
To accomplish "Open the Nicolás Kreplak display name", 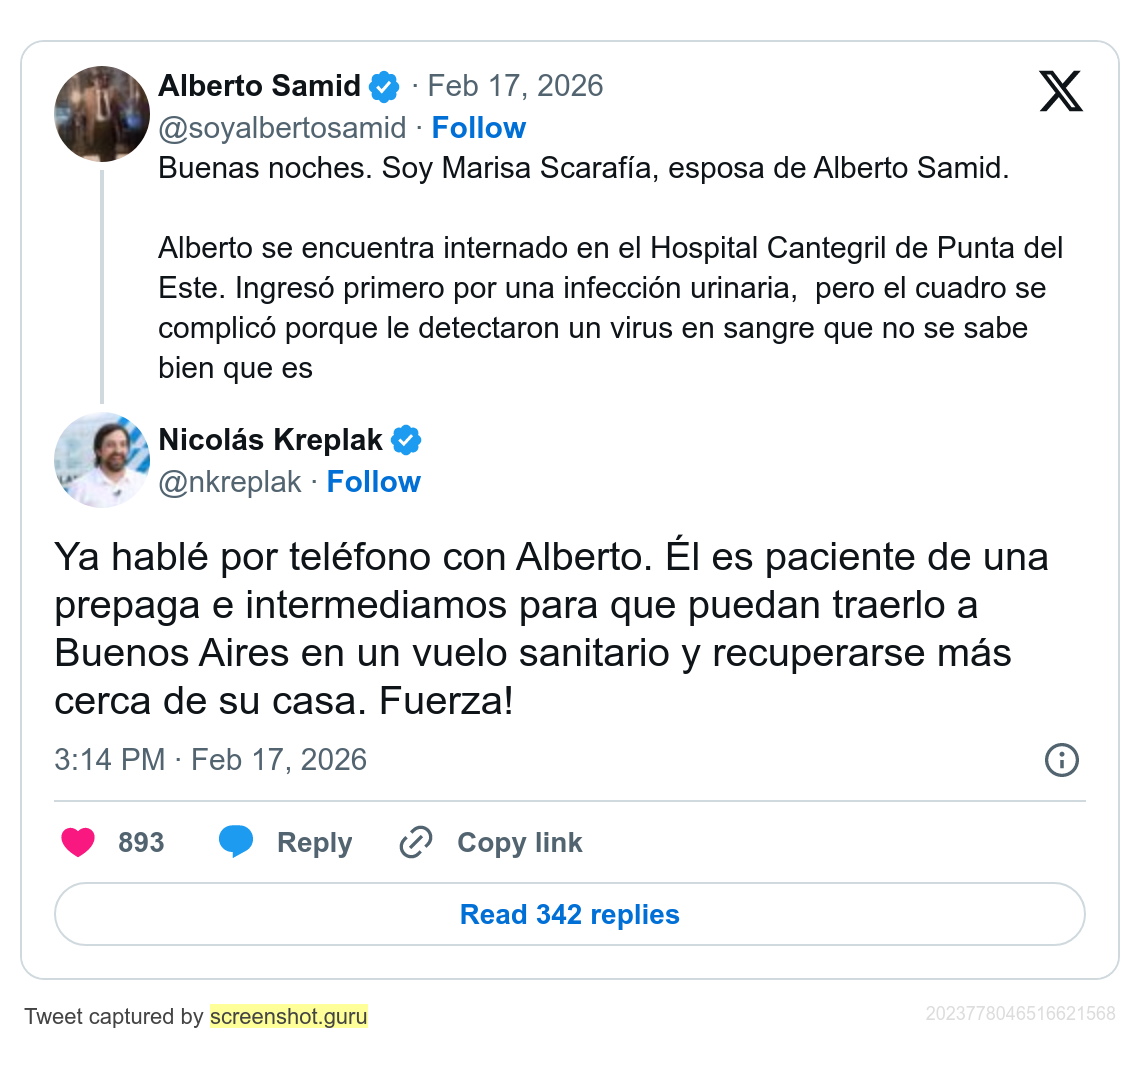I will [270, 440].
